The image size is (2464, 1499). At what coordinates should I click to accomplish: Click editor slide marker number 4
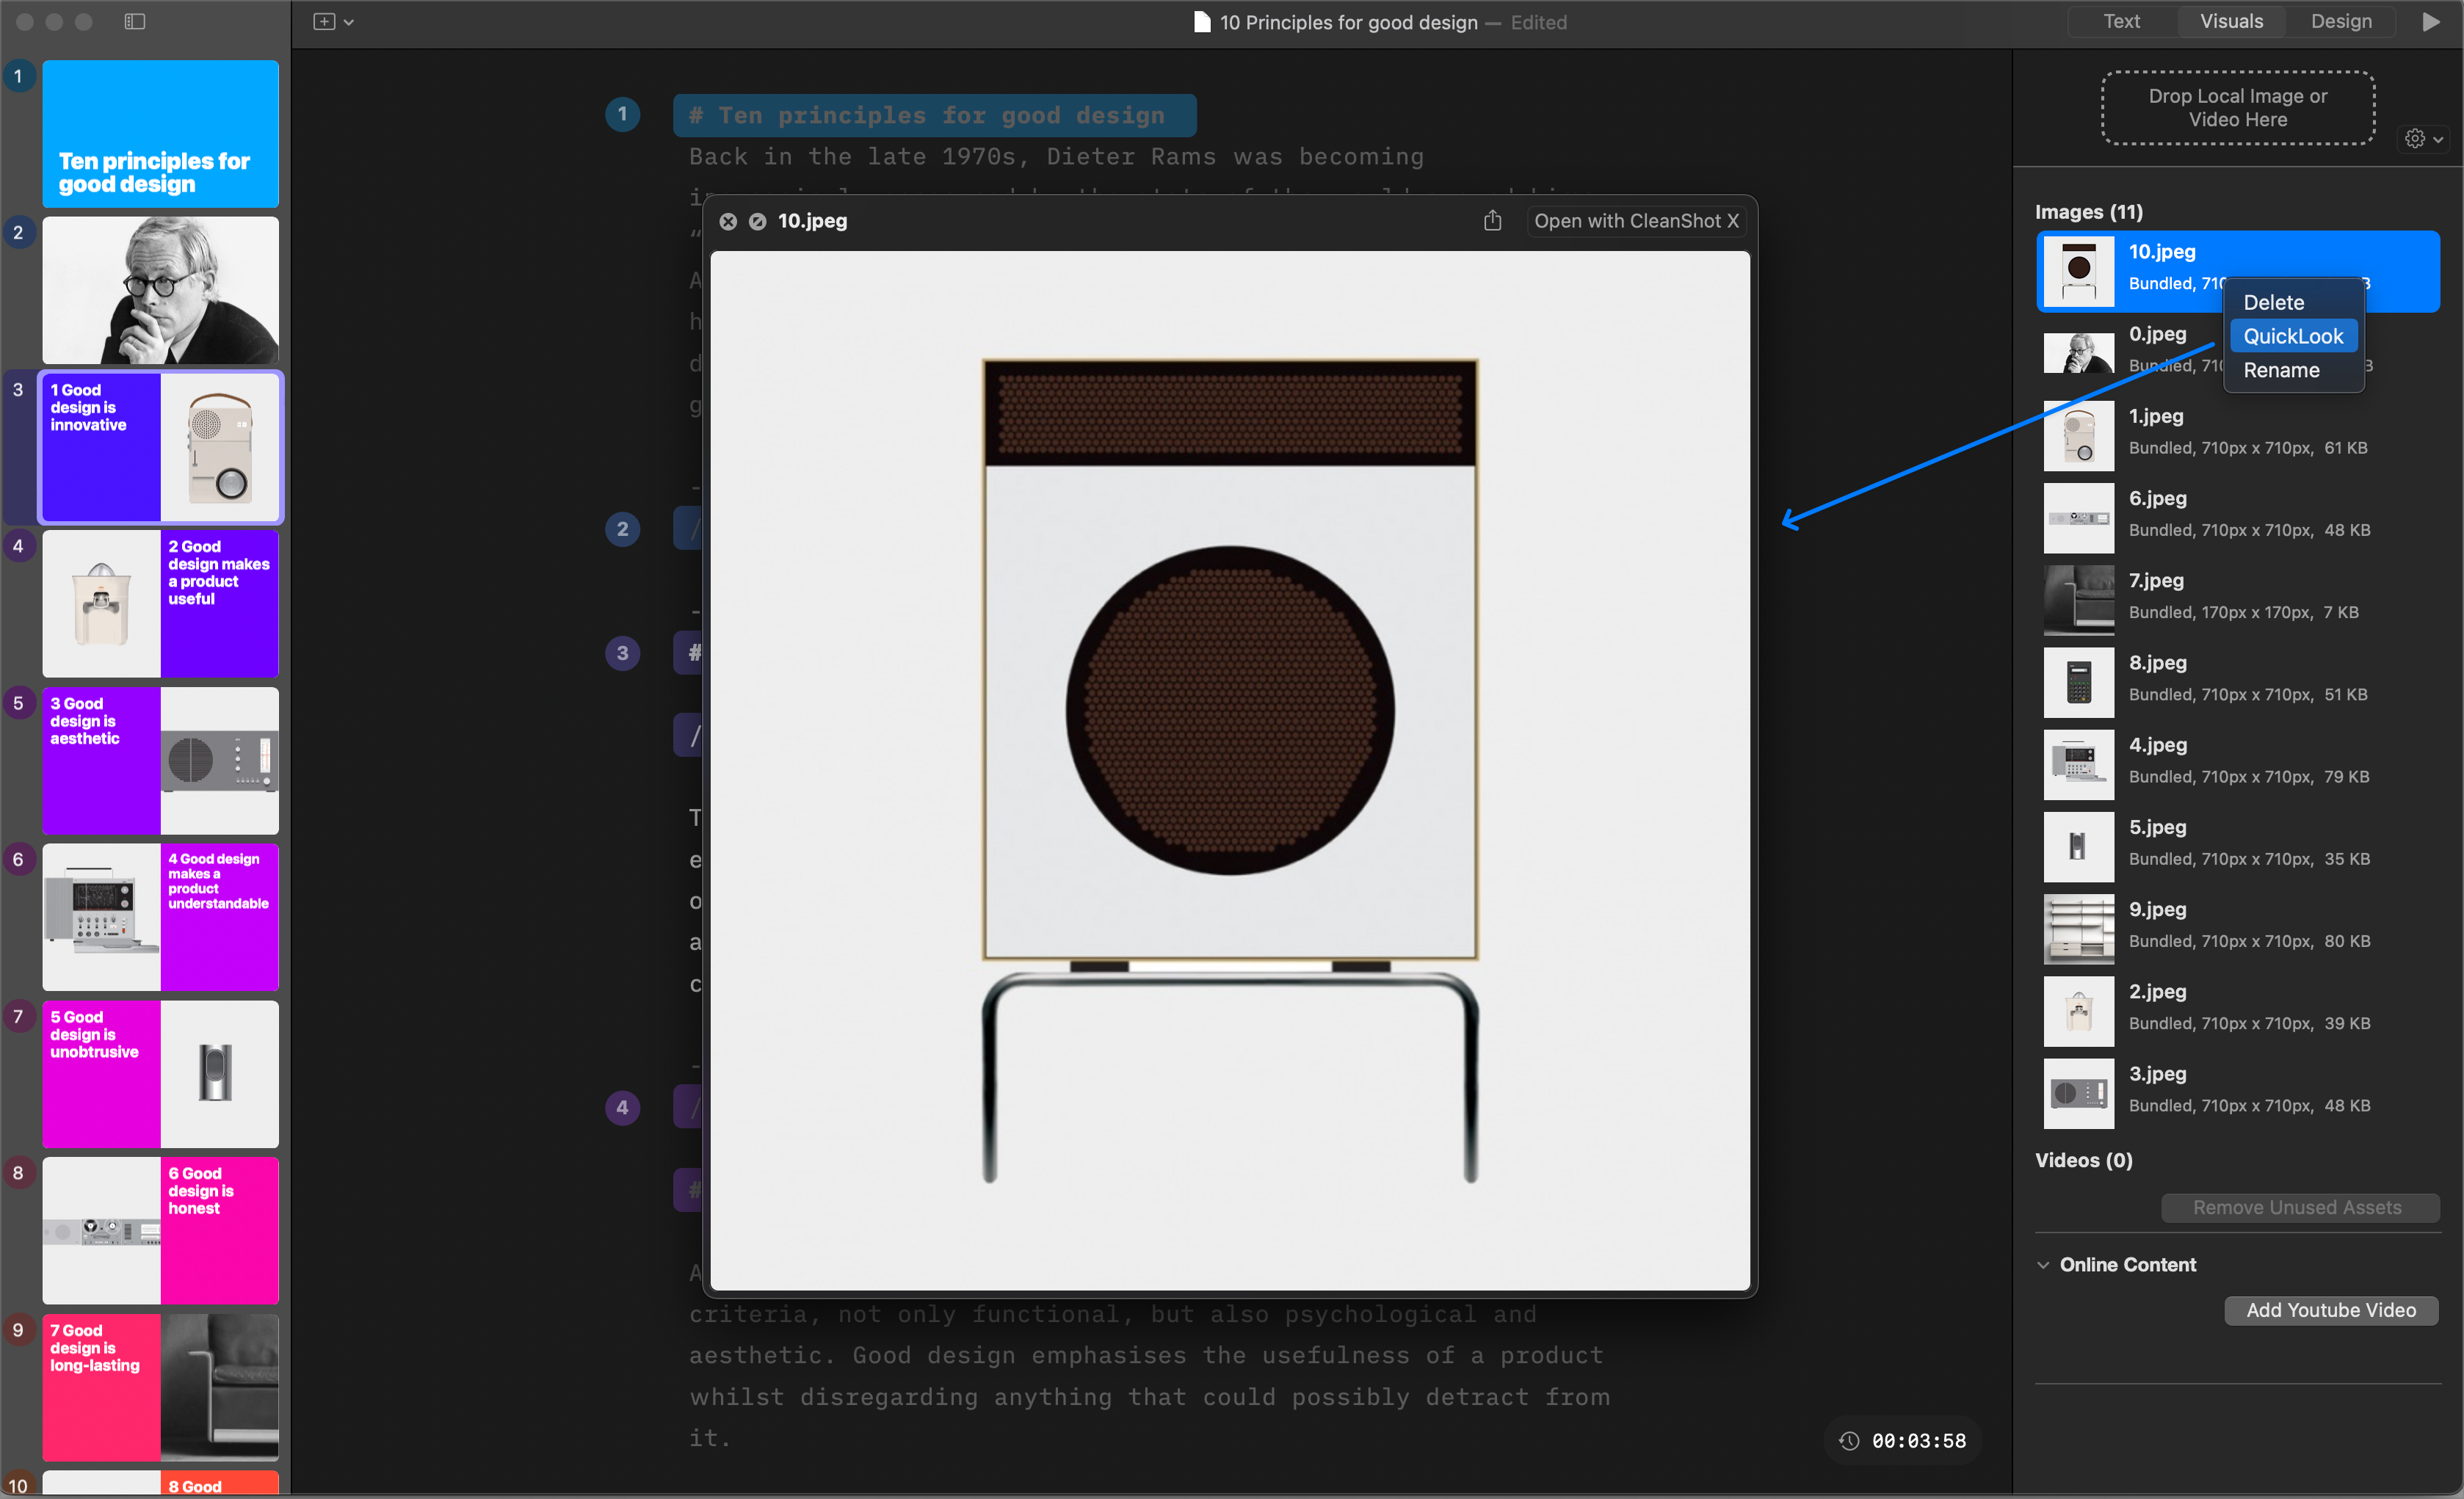[x=622, y=1107]
